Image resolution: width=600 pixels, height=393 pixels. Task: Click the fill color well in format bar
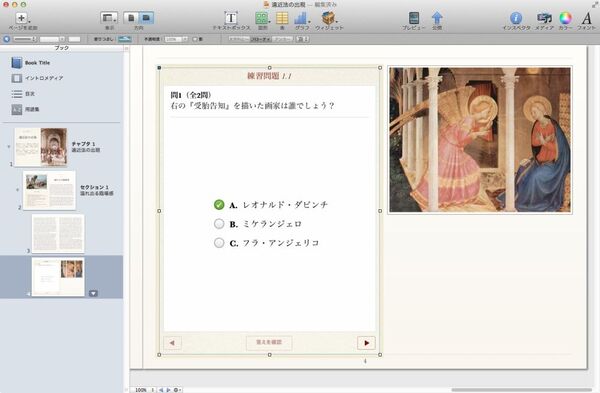coord(125,39)
